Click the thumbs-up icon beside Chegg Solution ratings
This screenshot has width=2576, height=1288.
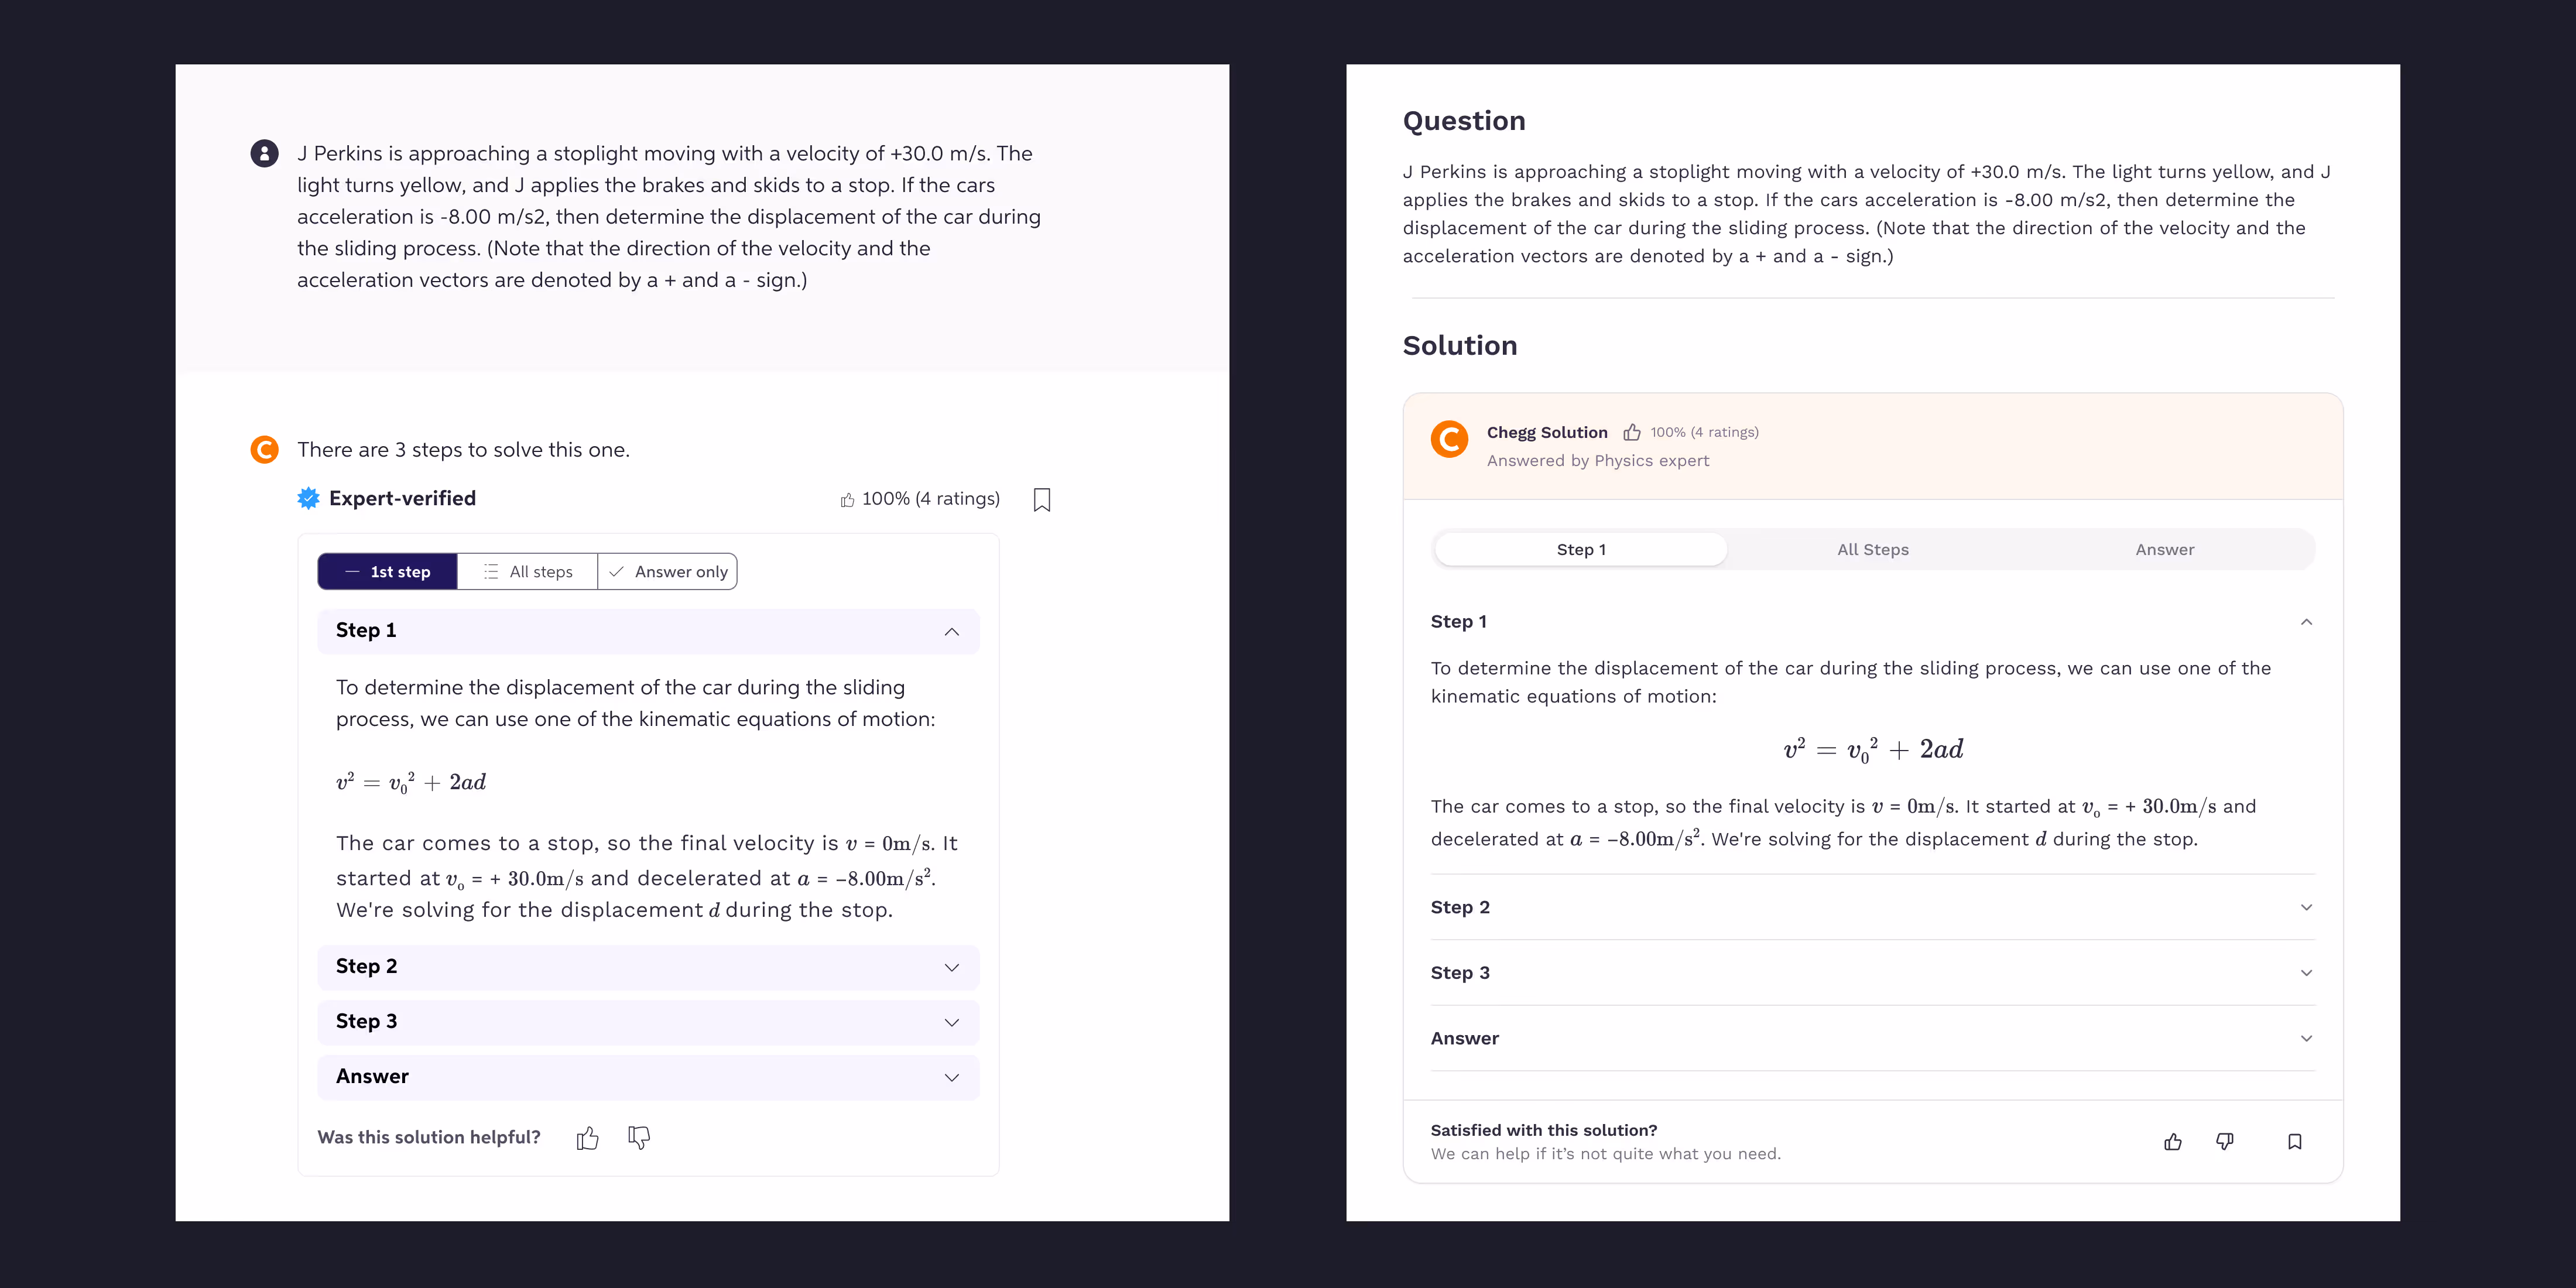[x=1632, y=432]
